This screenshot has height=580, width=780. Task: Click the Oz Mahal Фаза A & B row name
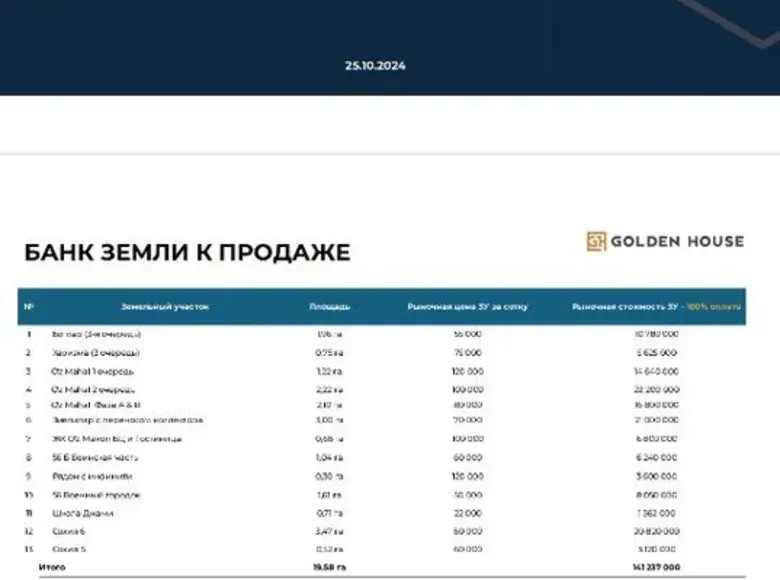[x=96, y=405]
